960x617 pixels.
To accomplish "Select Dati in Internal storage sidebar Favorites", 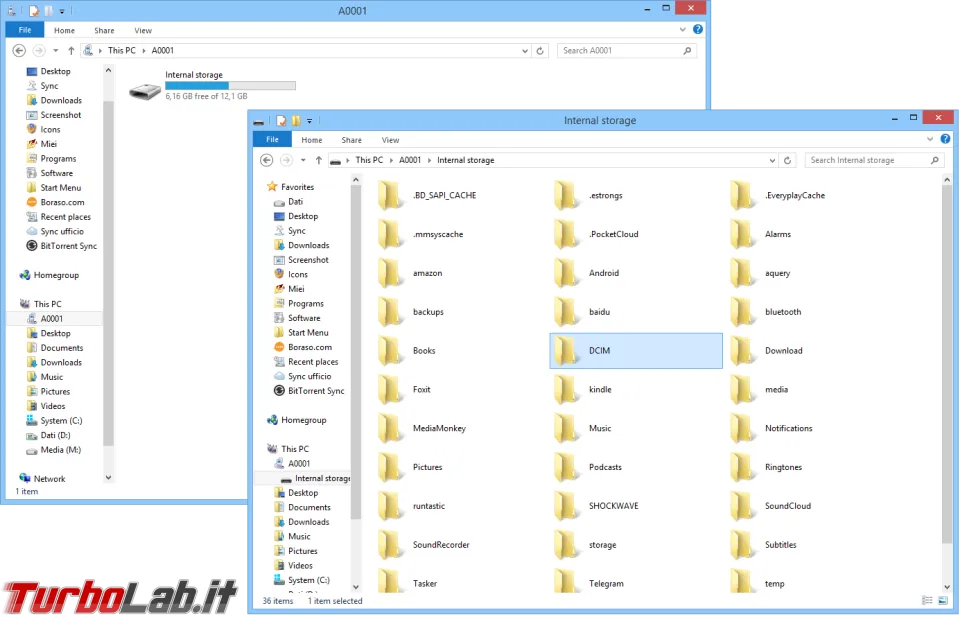I will pos(288,202).
